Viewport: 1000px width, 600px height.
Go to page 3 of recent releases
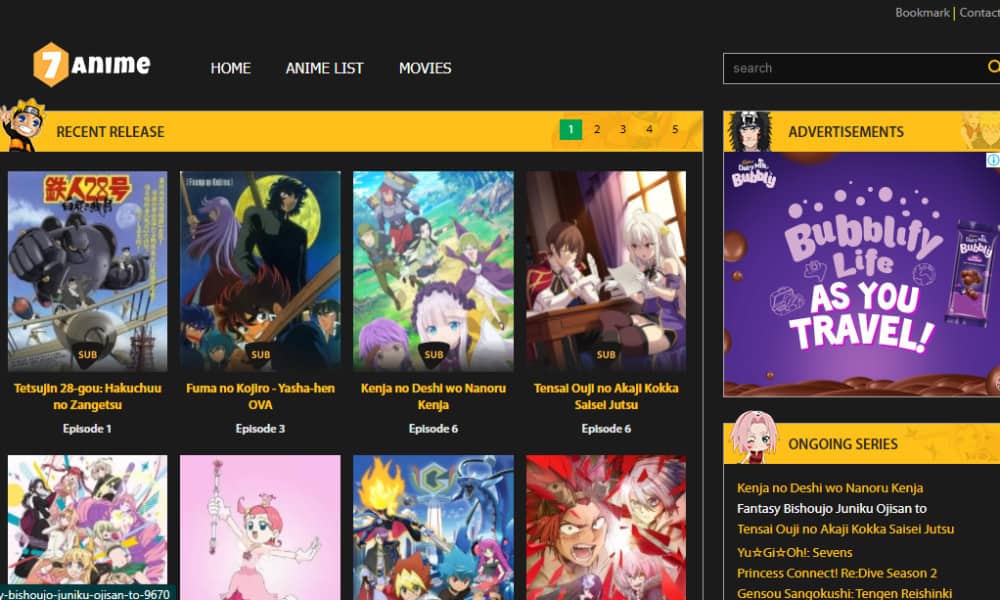[x=623, y=129]
